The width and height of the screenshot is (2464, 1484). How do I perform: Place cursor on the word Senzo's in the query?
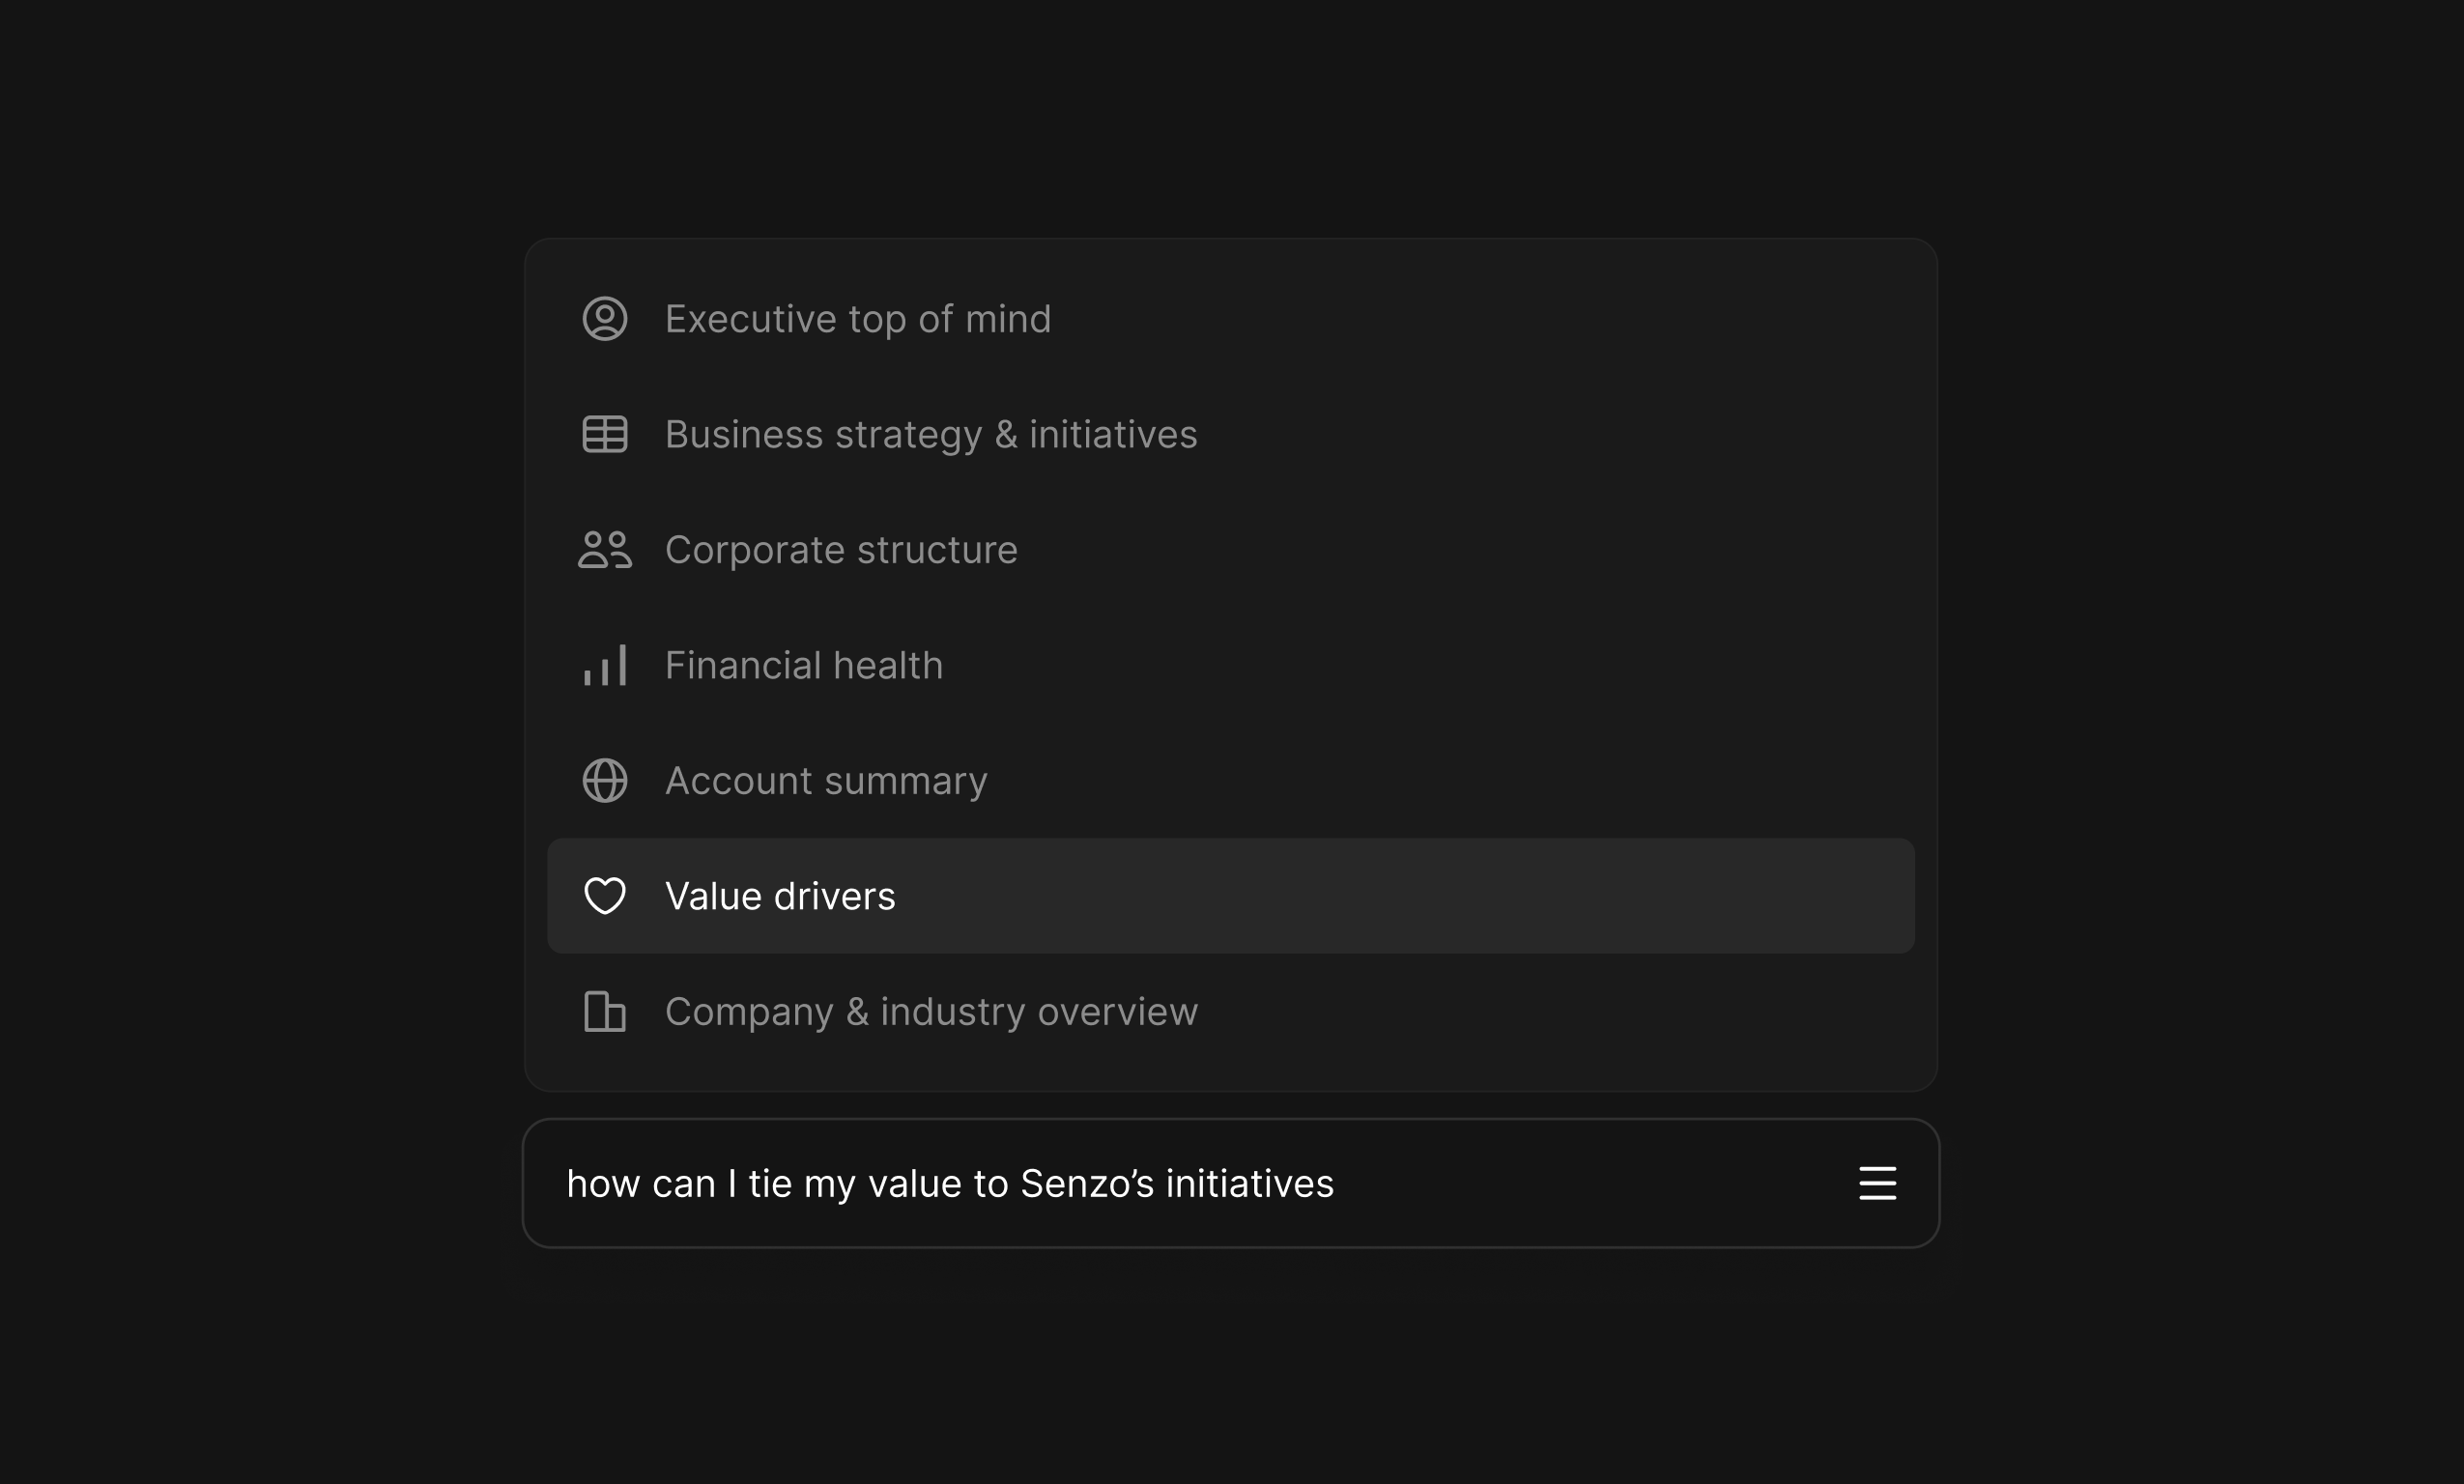click(x=1086, y=1184)
